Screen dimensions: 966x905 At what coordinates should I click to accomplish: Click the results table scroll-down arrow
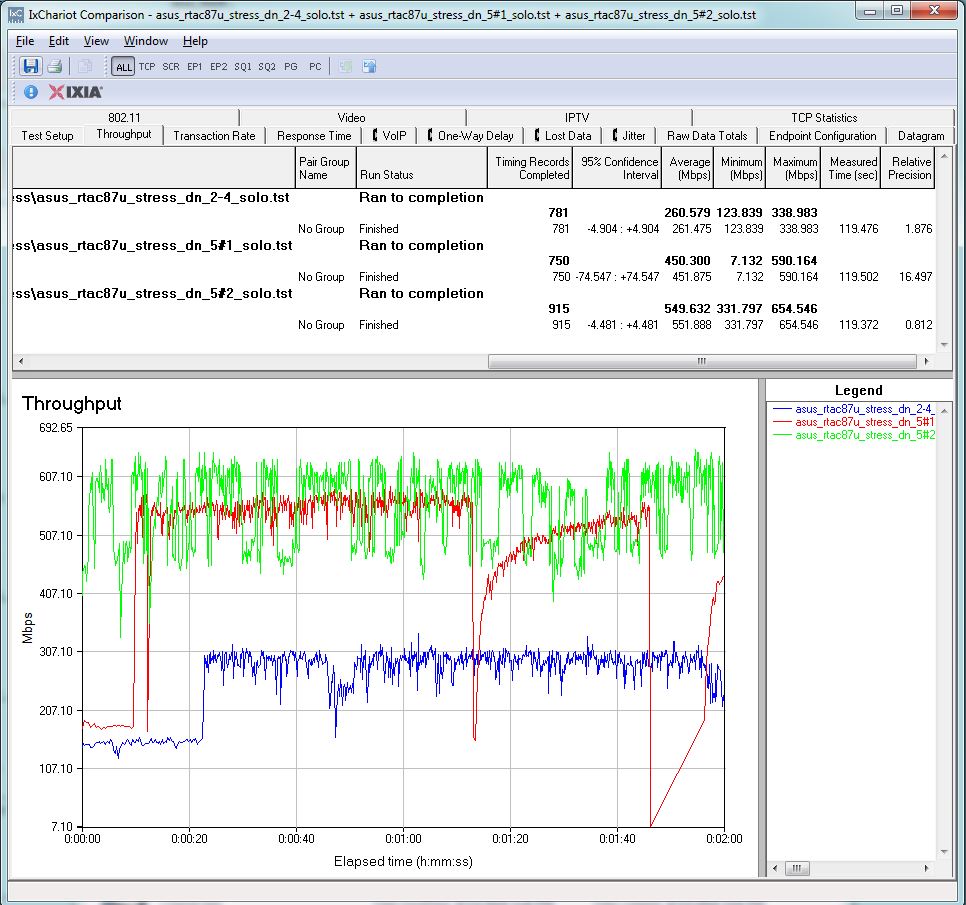point(944,345)
